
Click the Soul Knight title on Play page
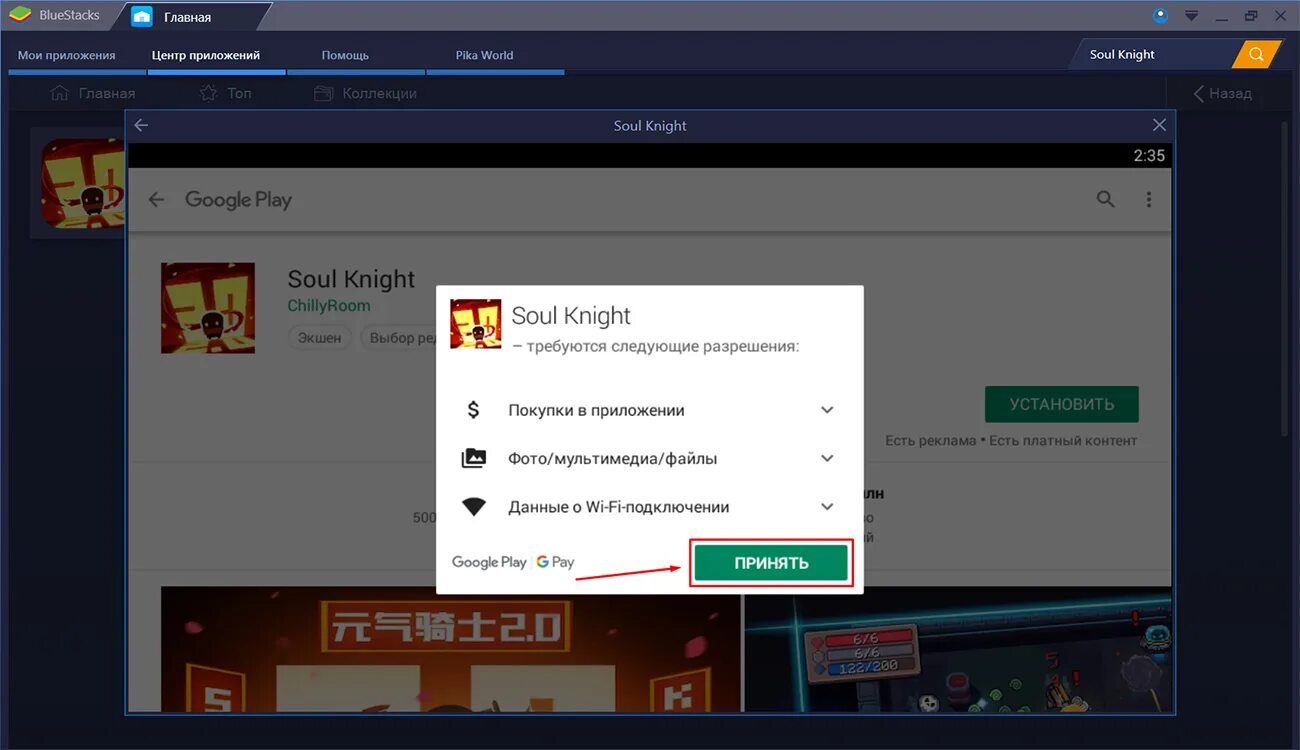point(351,279)
